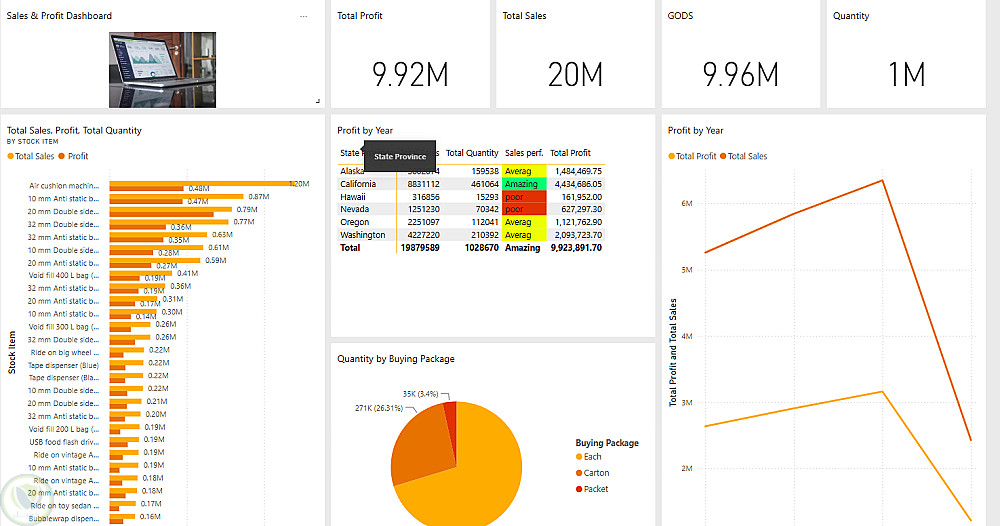Select Total Profit legend marker in line chart
The width and height of the screenshot is (1000, 526).
(x=672, y=156)
